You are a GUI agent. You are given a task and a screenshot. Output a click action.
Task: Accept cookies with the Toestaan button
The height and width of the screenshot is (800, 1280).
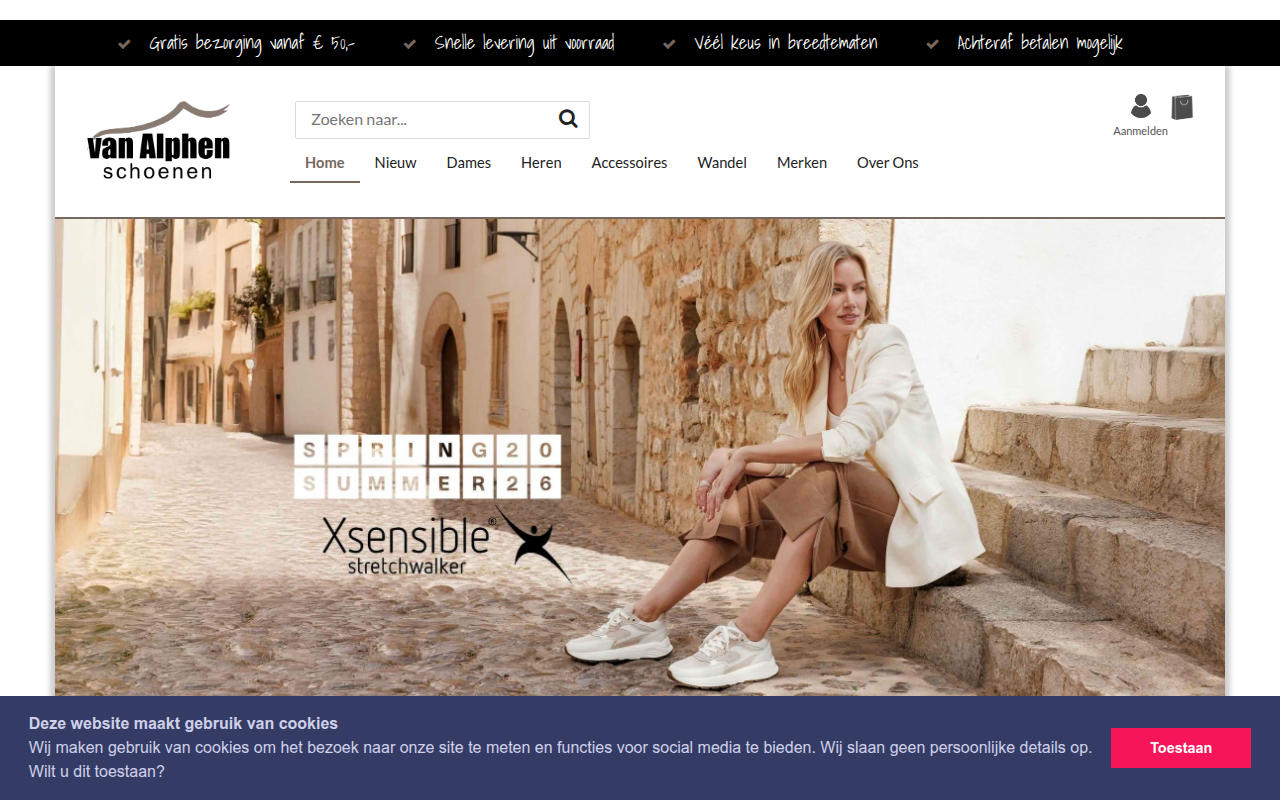[x=1181, y=748]
